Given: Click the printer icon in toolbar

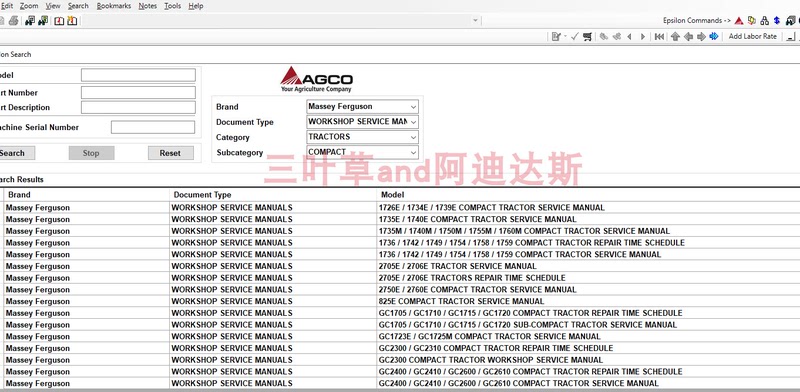Looking at the screenshot, I should (x=13, y=20).
